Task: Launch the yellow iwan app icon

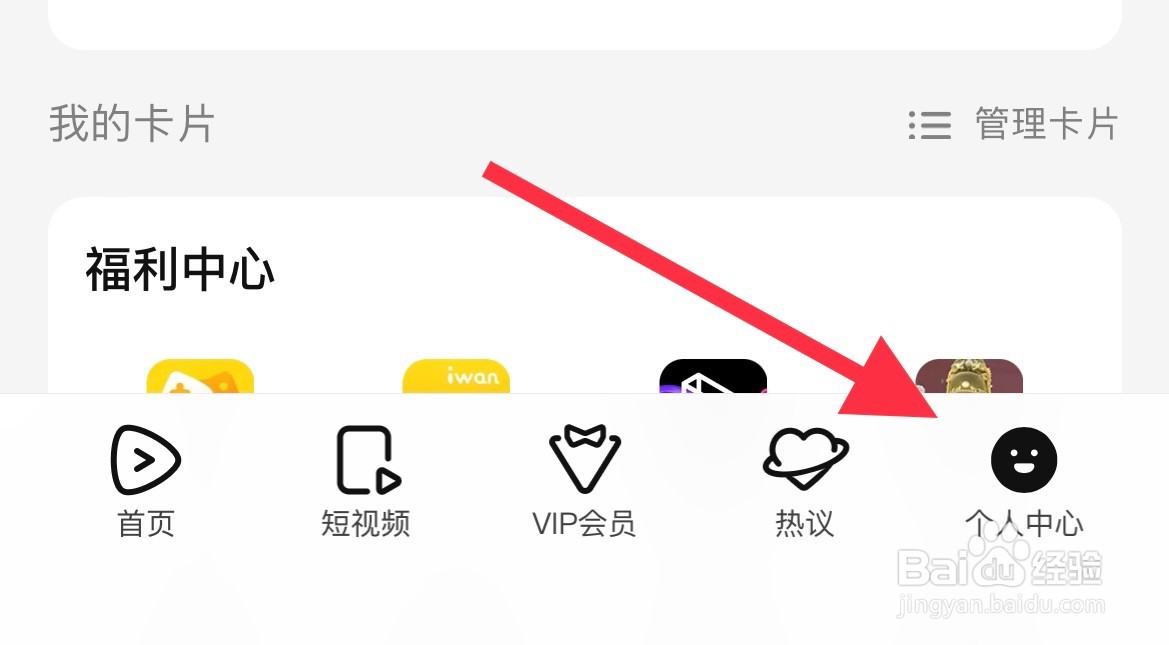Action: tap(456, 376)
